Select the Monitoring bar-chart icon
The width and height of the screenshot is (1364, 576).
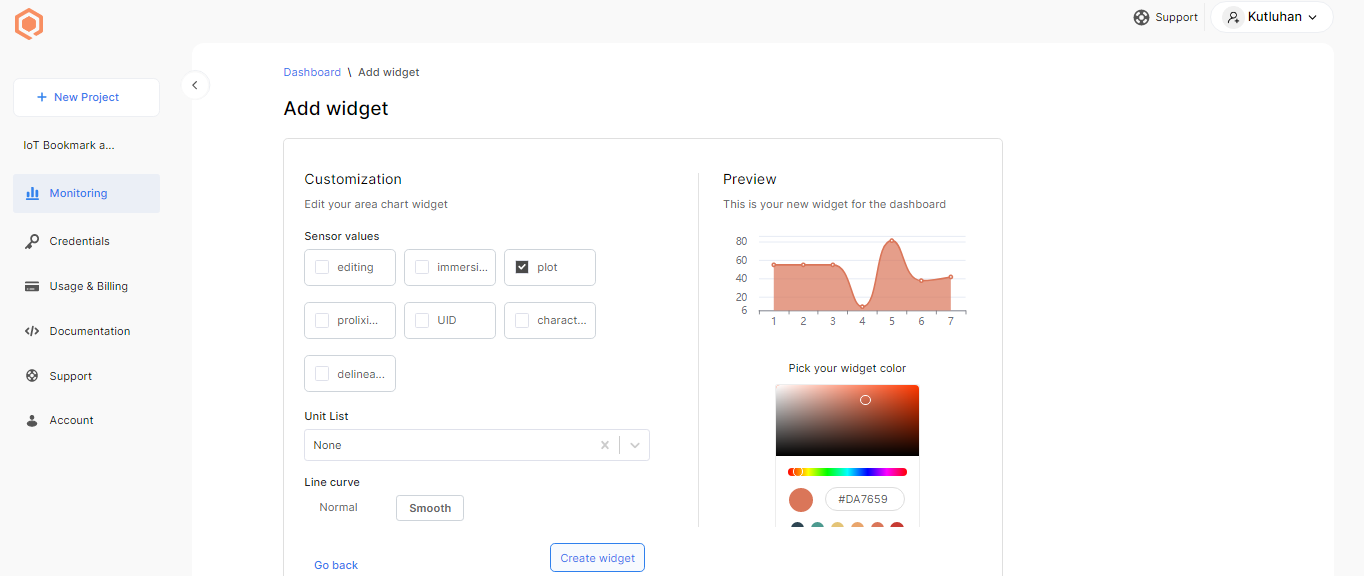tap(33, 193)
